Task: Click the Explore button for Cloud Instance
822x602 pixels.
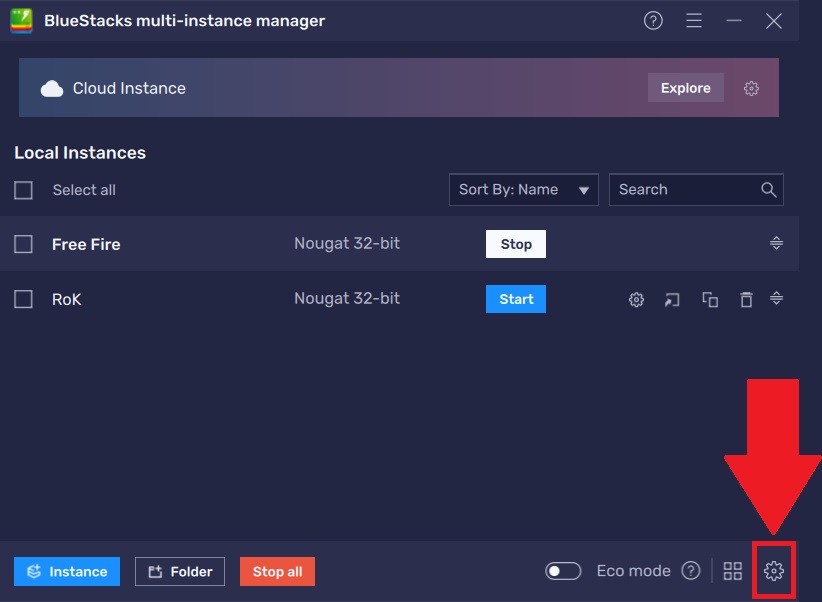Action: point(686,88)
